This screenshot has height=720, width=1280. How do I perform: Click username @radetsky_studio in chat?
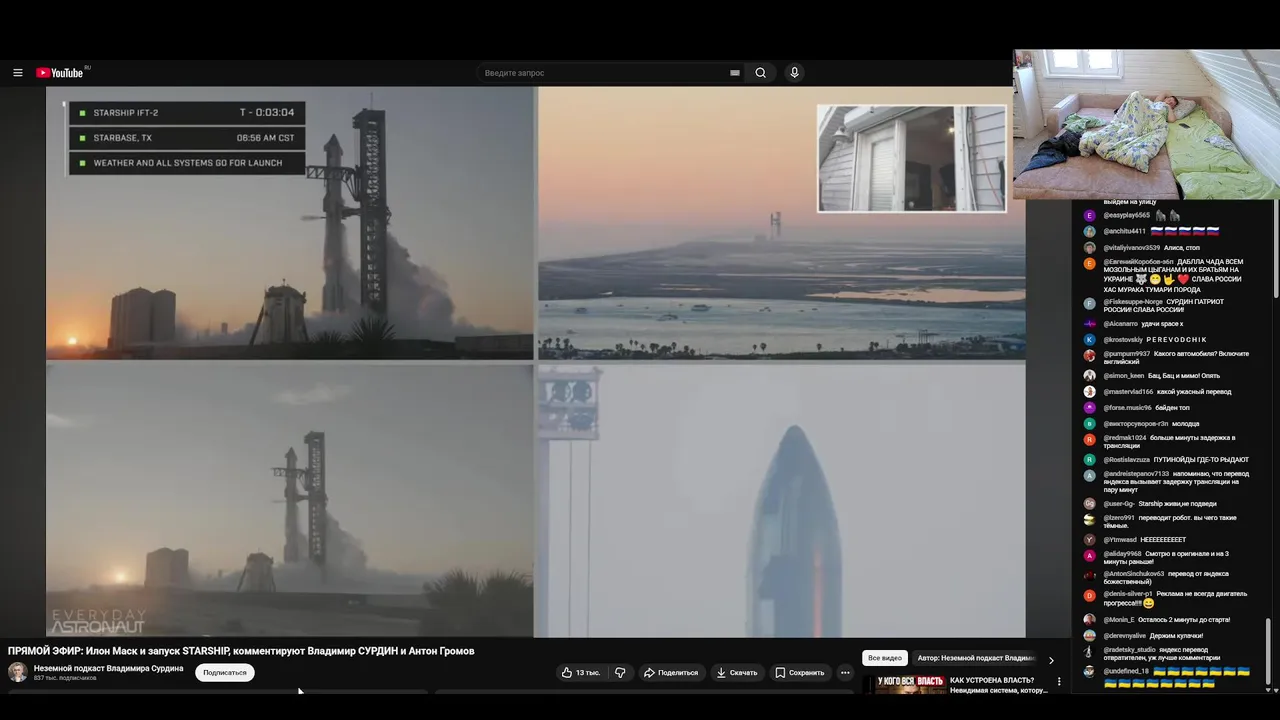pos(1130,650)
